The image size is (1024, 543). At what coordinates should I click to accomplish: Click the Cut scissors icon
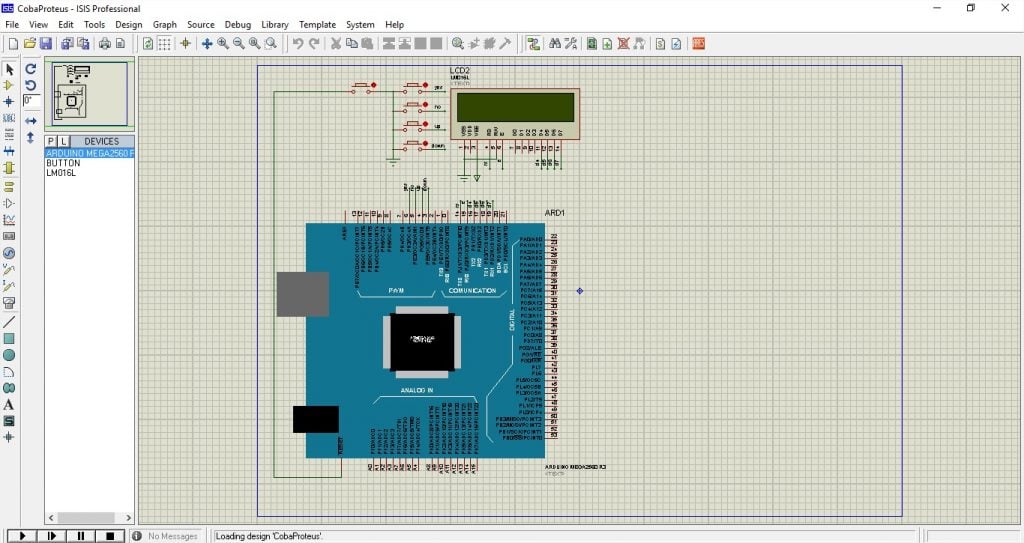click(336, 44)
